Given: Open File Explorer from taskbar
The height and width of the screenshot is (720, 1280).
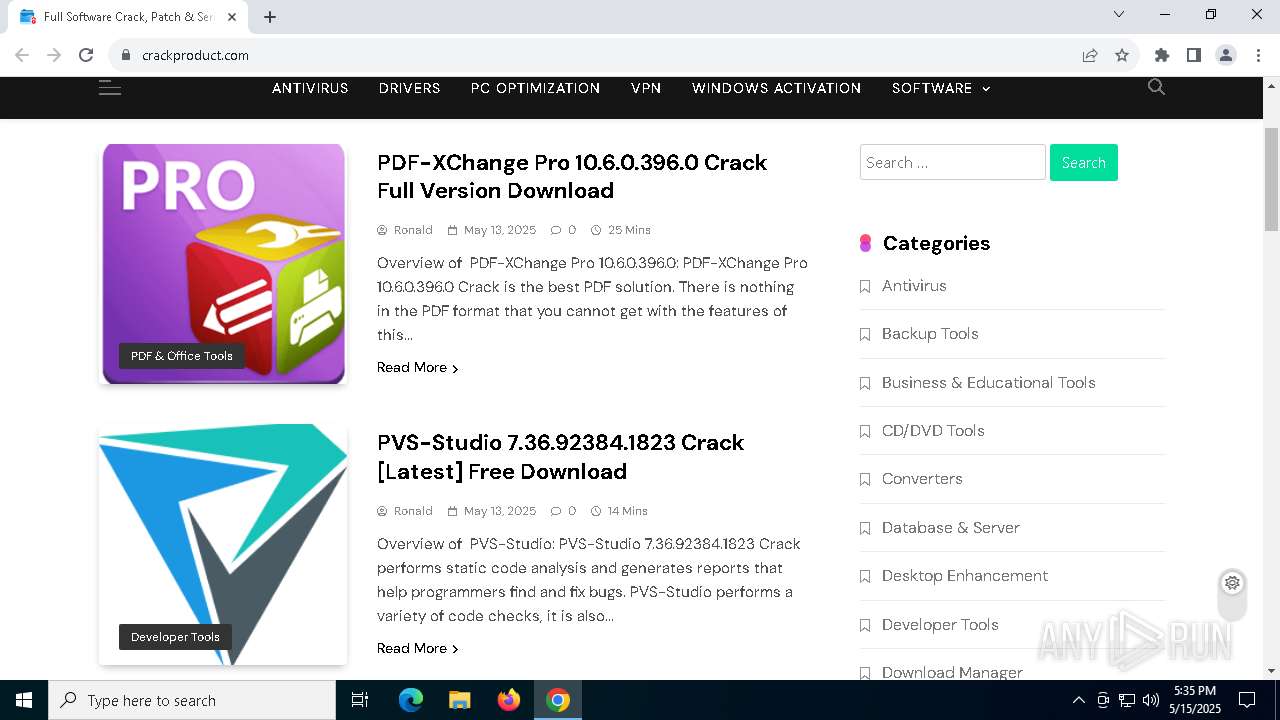Looking at the screenshot, I should pos(459,700).
